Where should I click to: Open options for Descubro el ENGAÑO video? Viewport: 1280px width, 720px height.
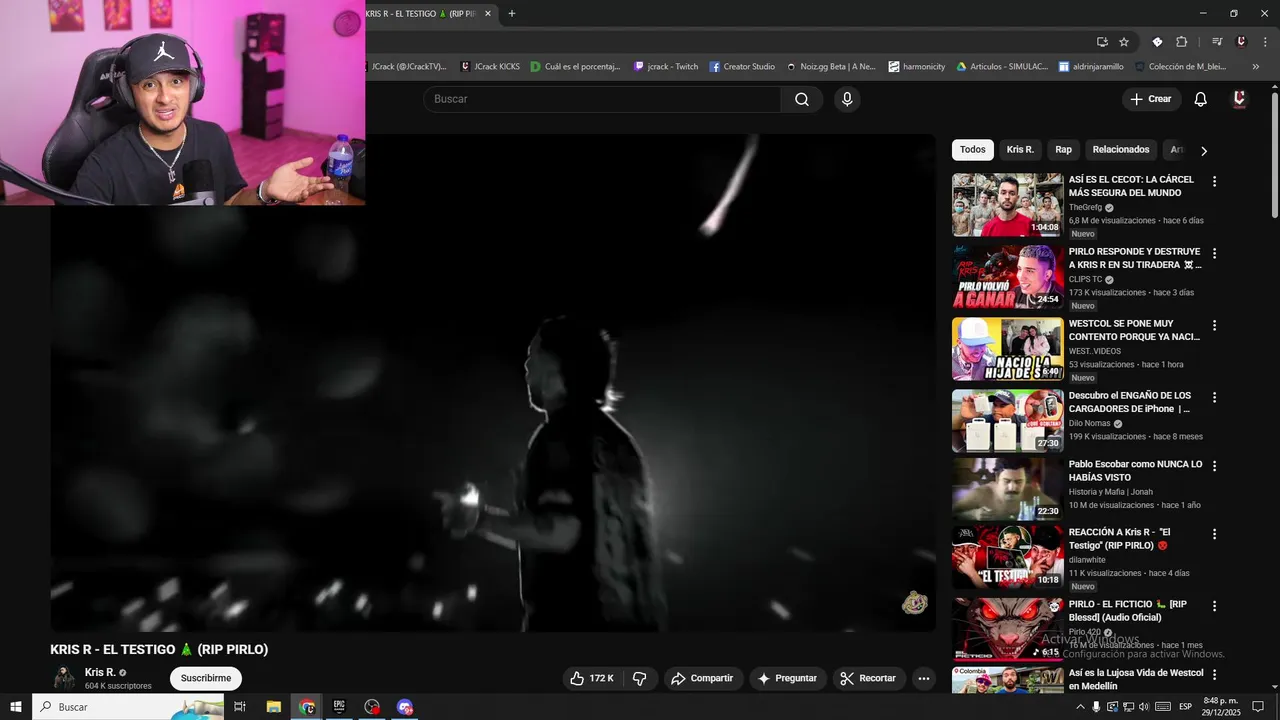(1215, 398)
